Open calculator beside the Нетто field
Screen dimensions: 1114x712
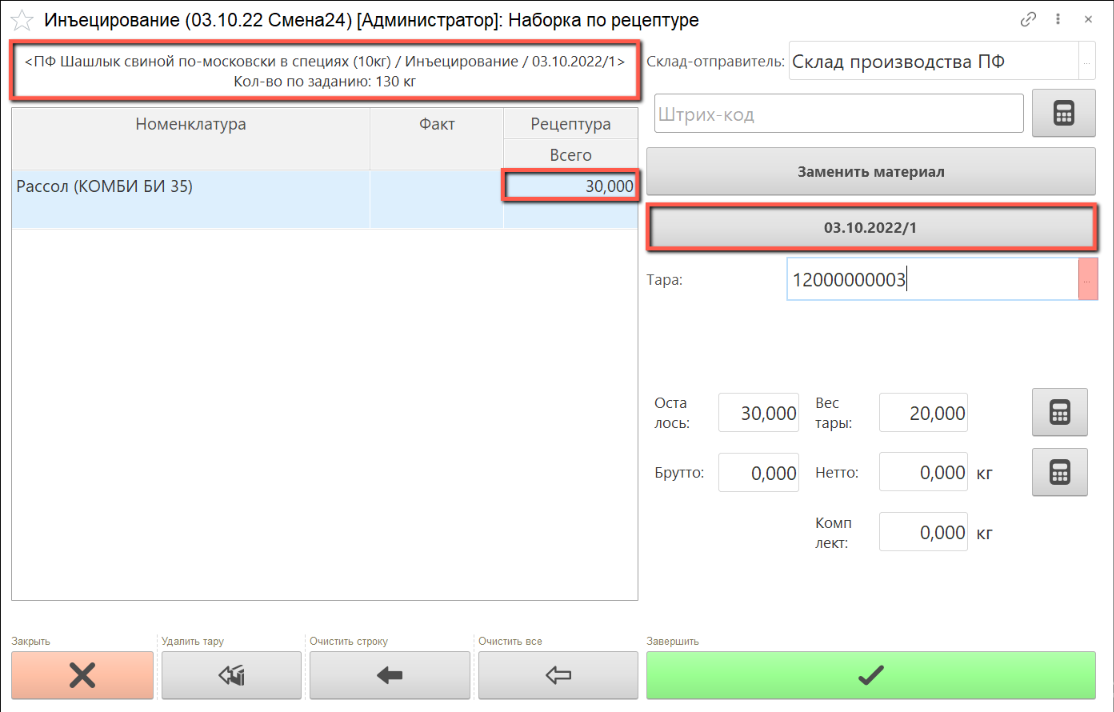click(x=1059, y=472)
